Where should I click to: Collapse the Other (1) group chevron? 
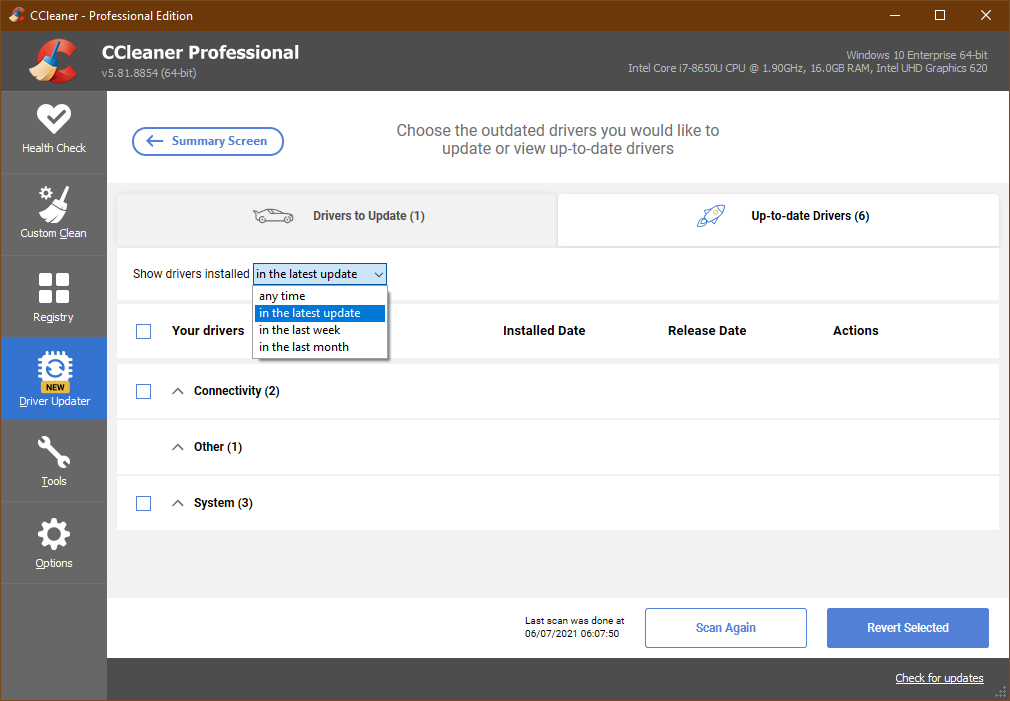click(178, 447)
